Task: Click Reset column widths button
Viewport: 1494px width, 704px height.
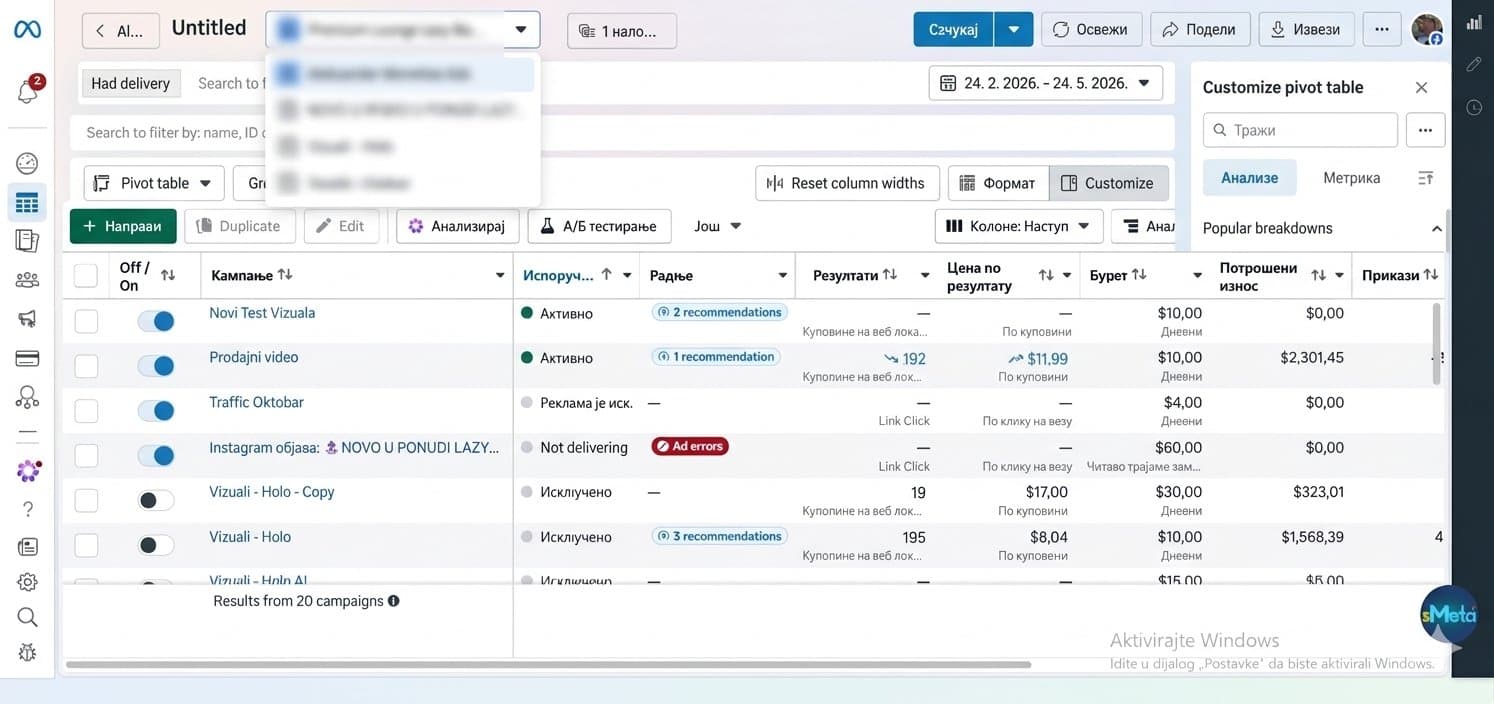Action: tap(847, 183)
